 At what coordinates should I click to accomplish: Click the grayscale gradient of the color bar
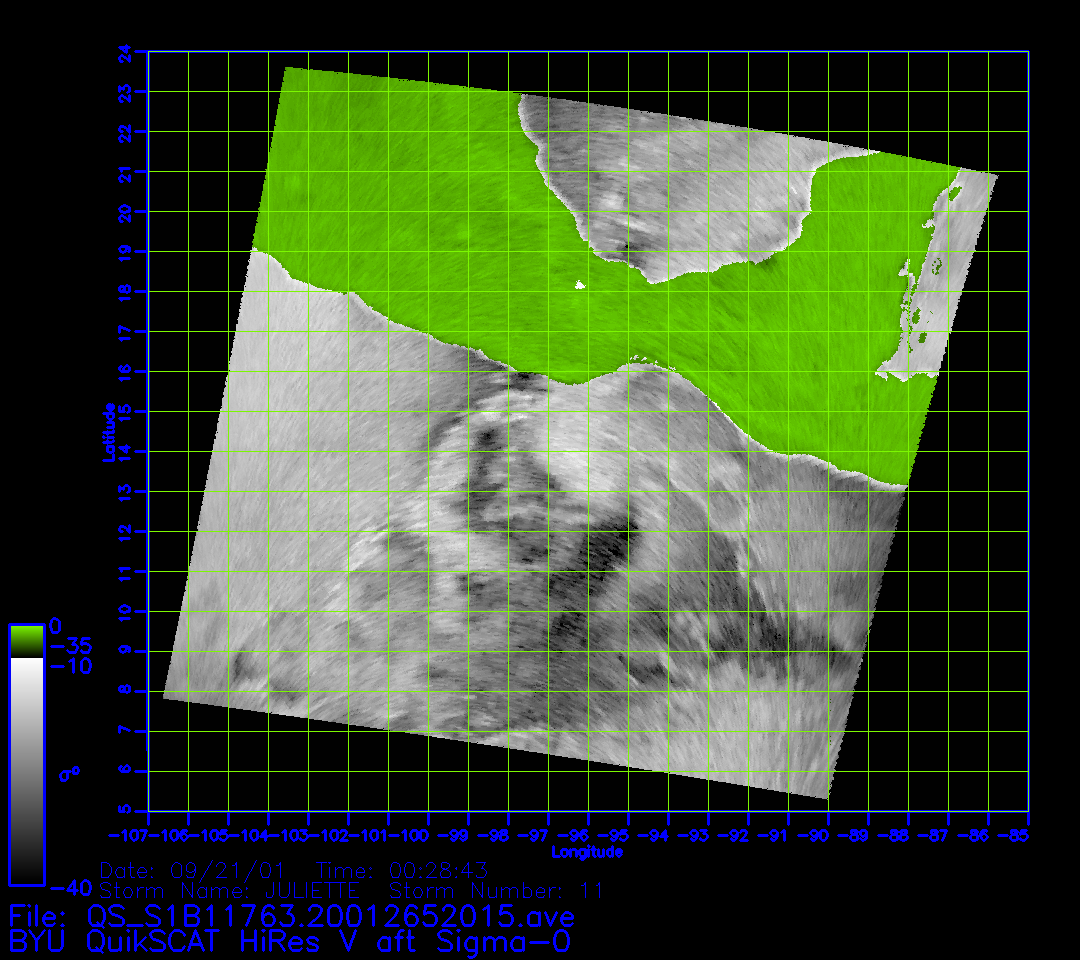26,770
